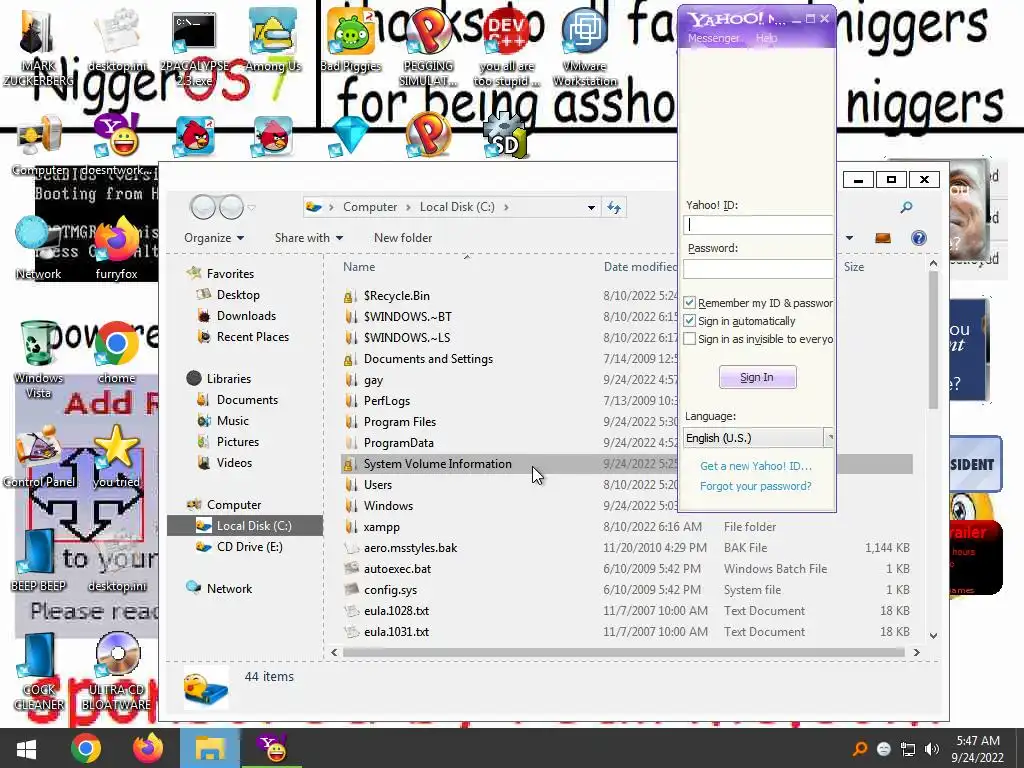Open Explorer help via the question mark
1024x768 pixels.
pos(919,238)
